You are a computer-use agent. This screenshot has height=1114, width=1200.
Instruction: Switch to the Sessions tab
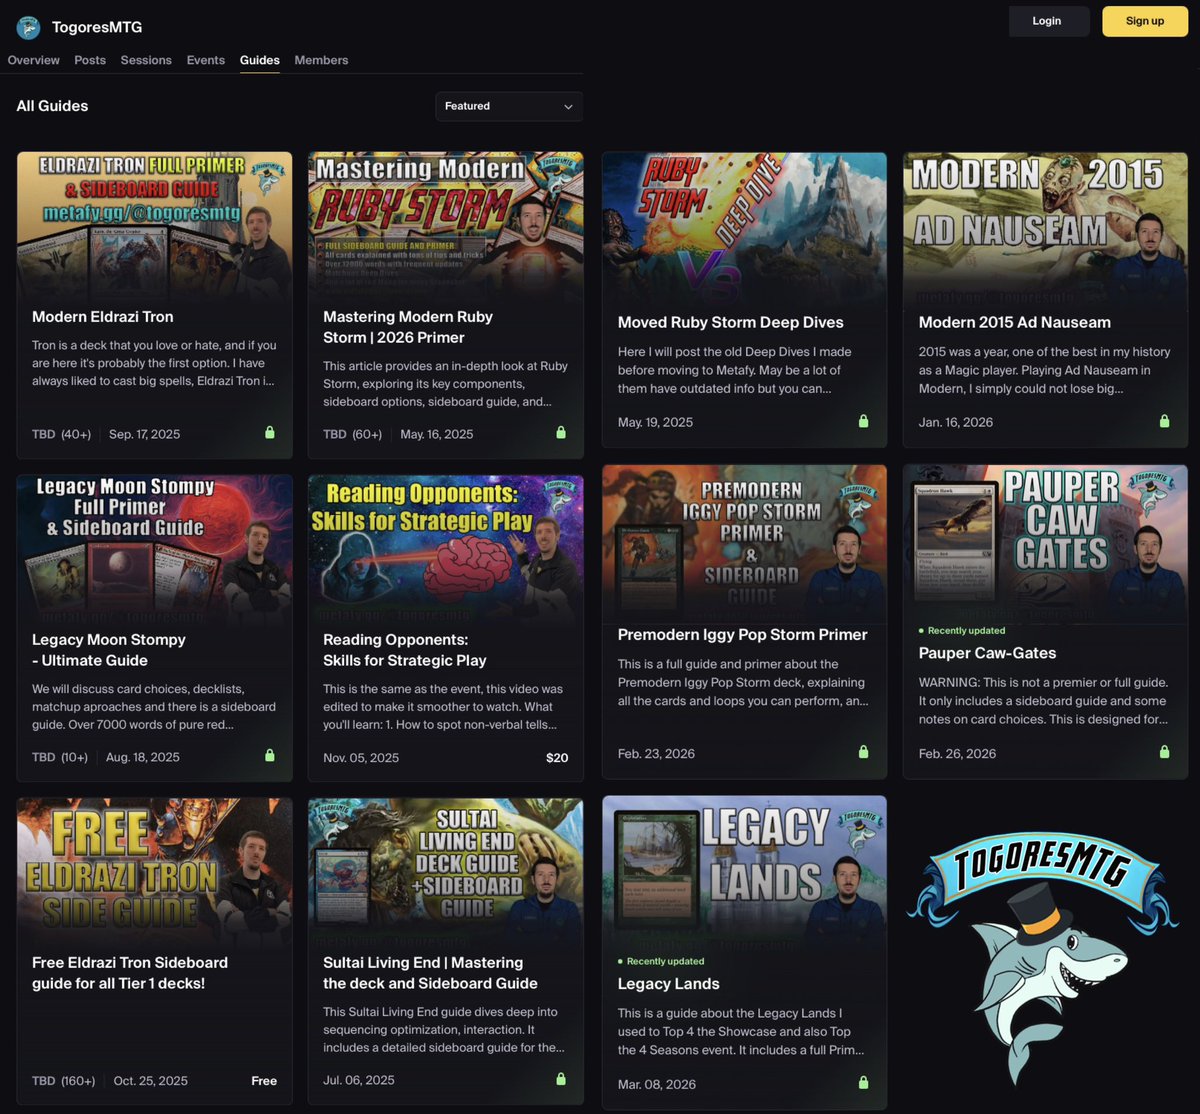tap(146, 60)
